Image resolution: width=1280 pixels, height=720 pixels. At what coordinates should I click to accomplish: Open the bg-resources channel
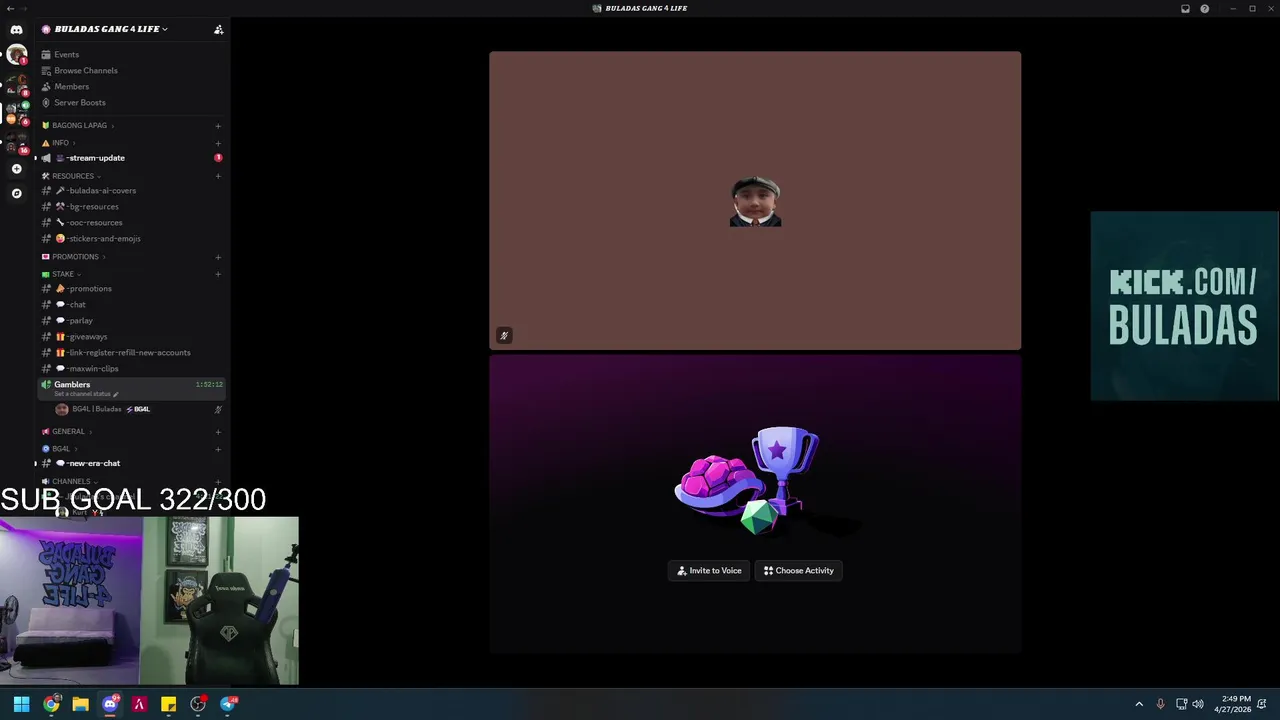coord(131,206)
